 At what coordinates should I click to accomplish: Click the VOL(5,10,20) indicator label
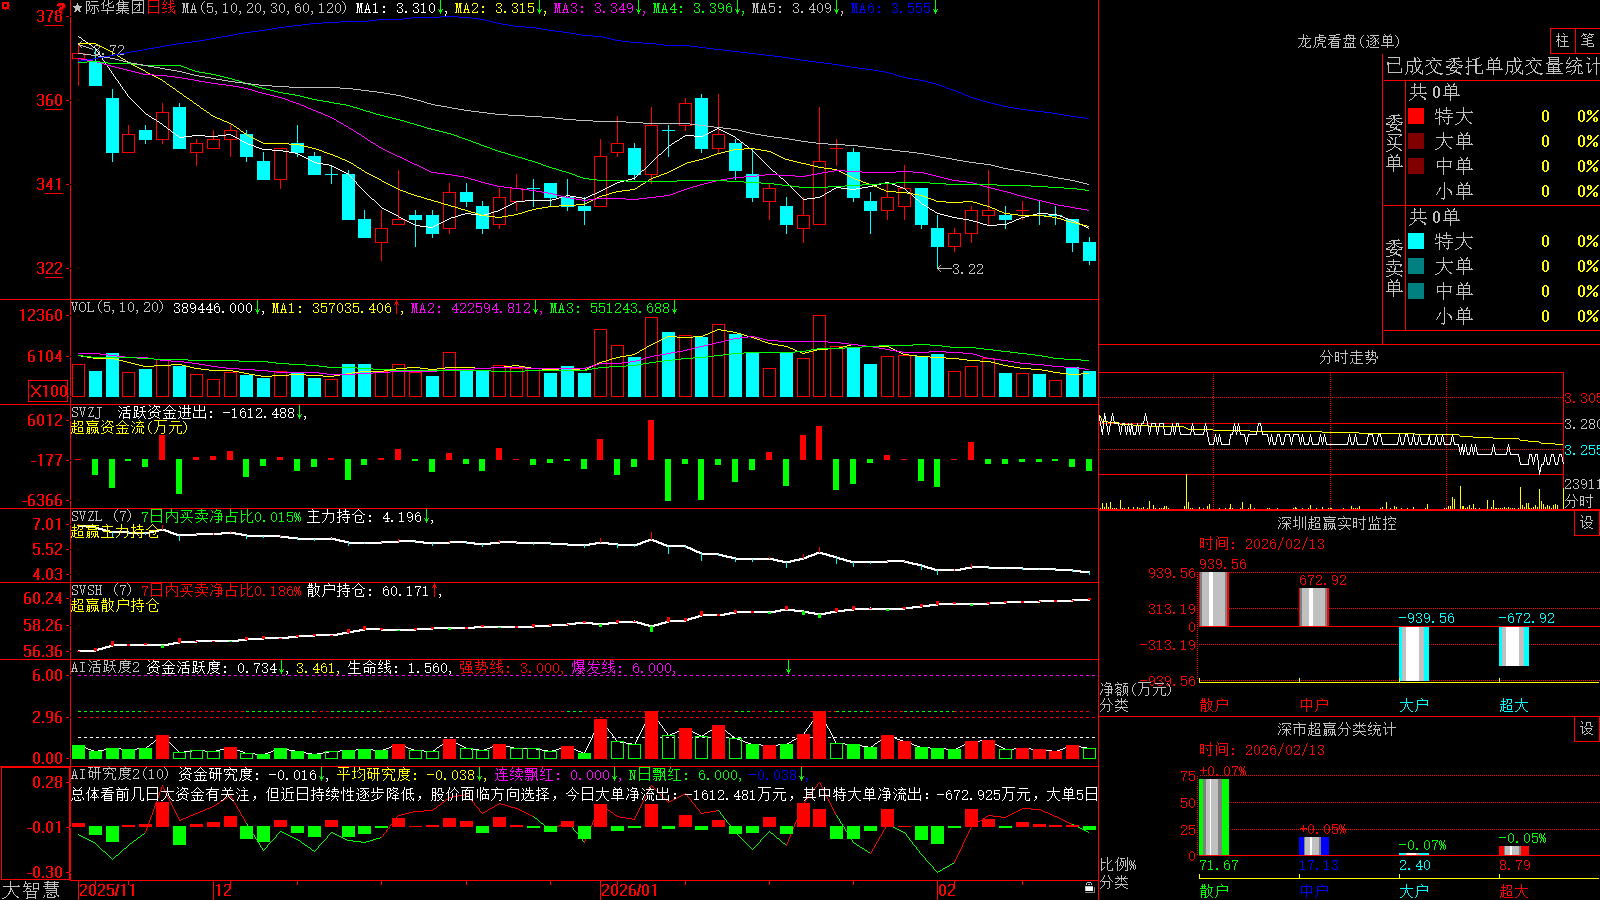(117, 308)
